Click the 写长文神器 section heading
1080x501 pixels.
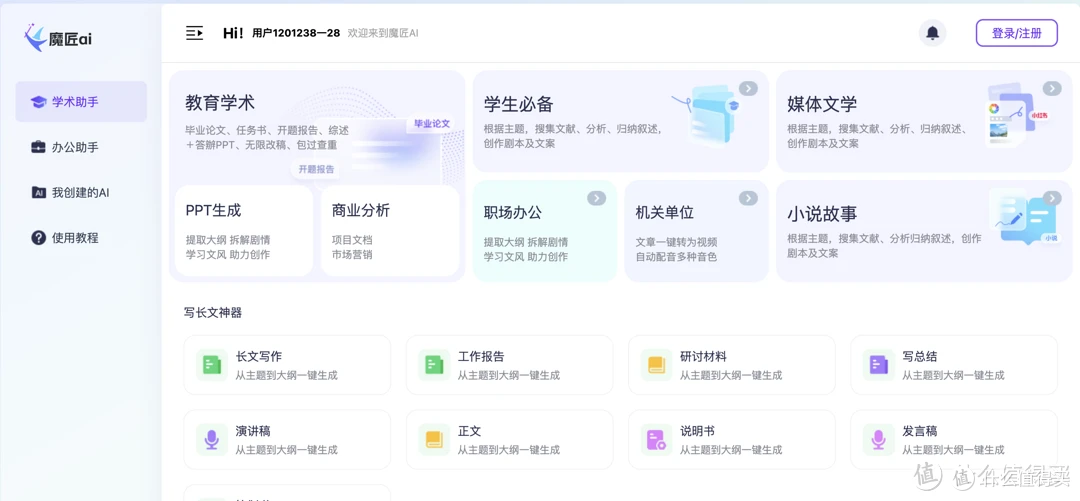click(213, 313)
